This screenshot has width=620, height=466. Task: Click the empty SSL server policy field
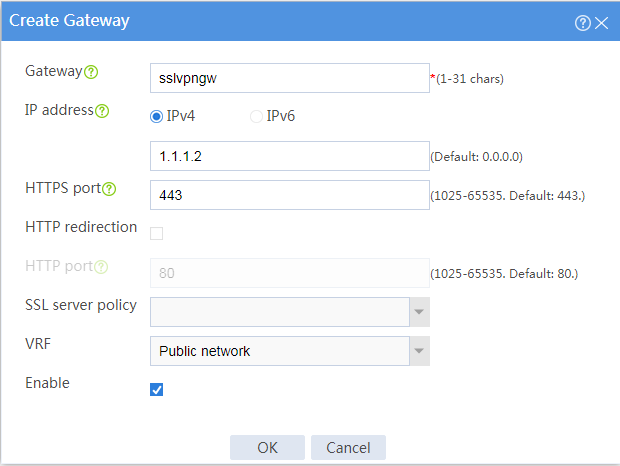pyautogui.click(x=280, y=312)
